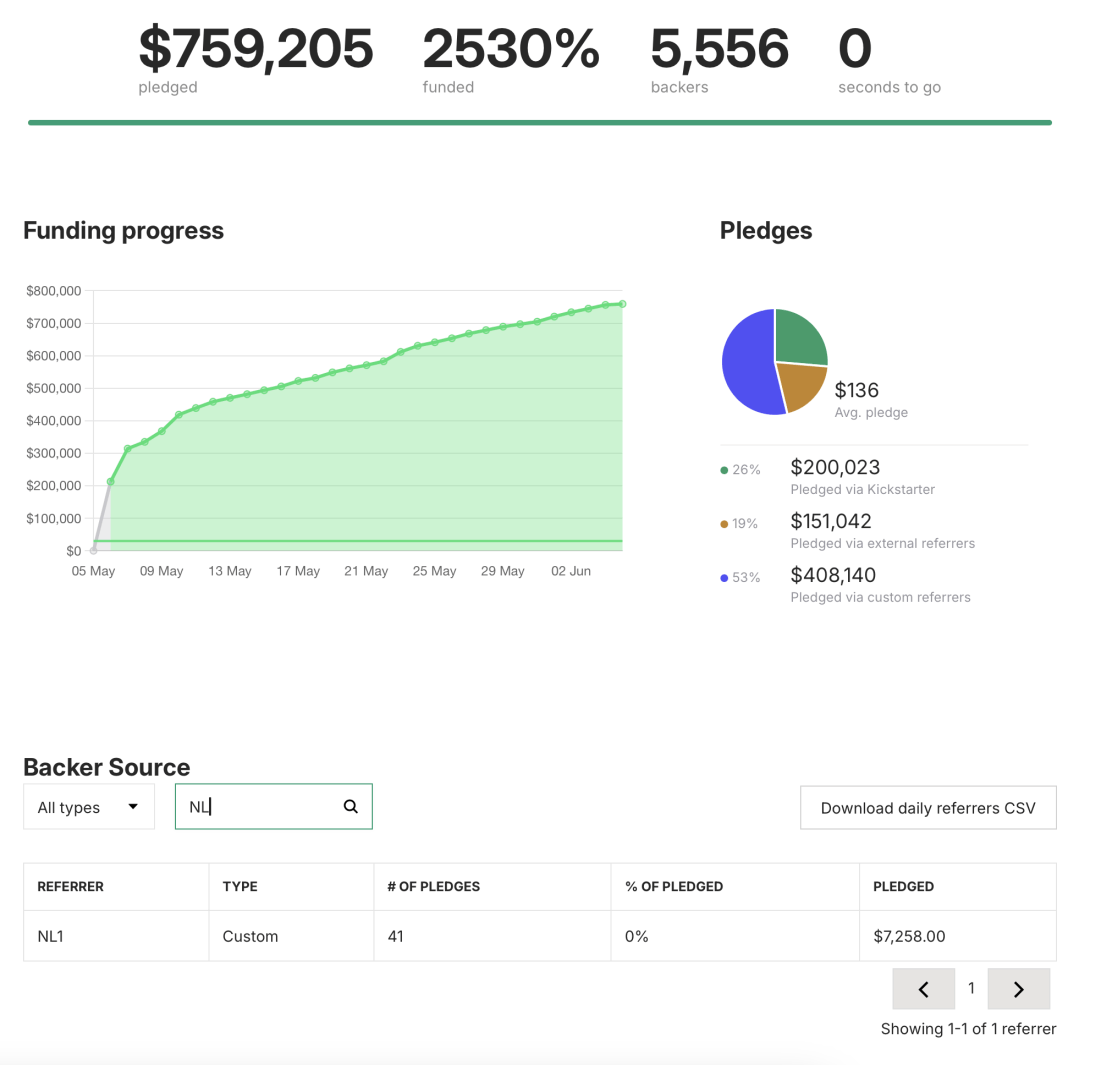
Task: Click Download daily referrers CSV
Action: (927, 807)
